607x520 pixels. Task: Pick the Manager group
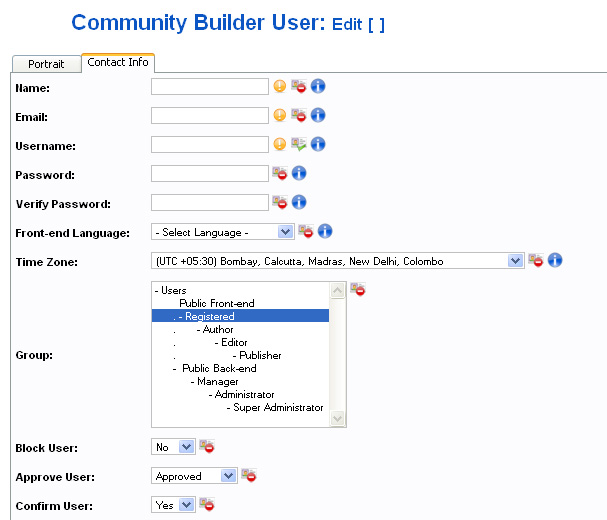[x=240, y=381]
